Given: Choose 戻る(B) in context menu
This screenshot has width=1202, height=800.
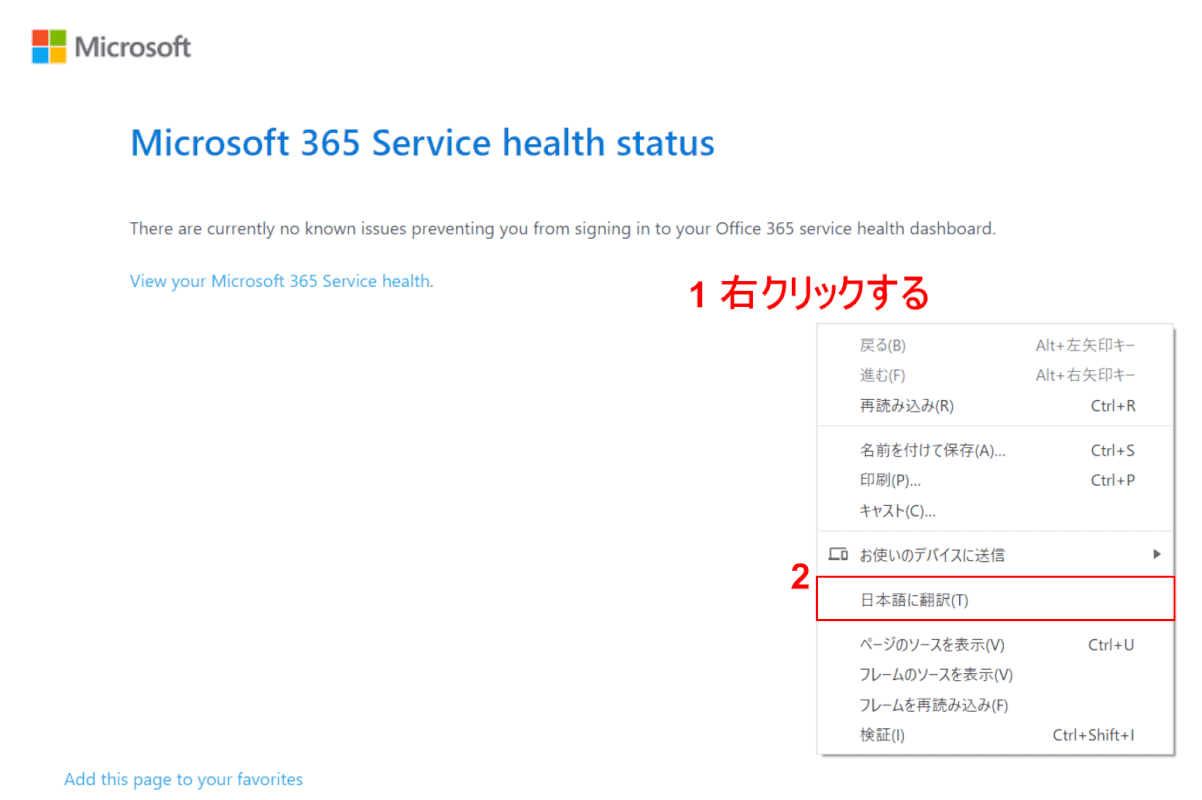Looking at the screenshot, I should [x=995, y=345].
